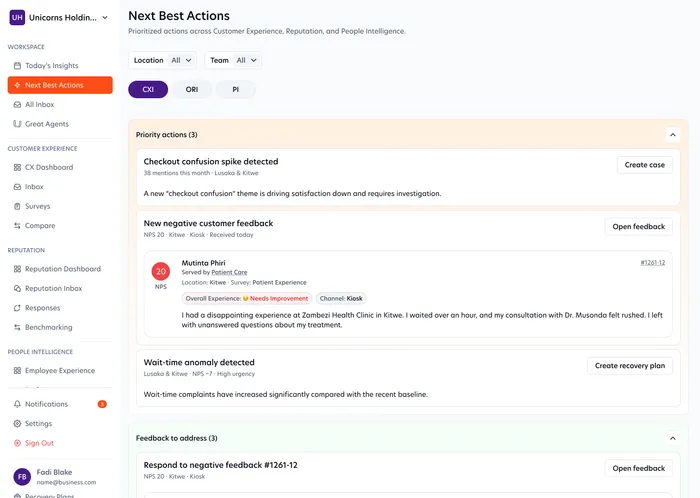The width and height of the screenshot is (700, 498).
Task: Open Responses page
Action: (60, 308)
